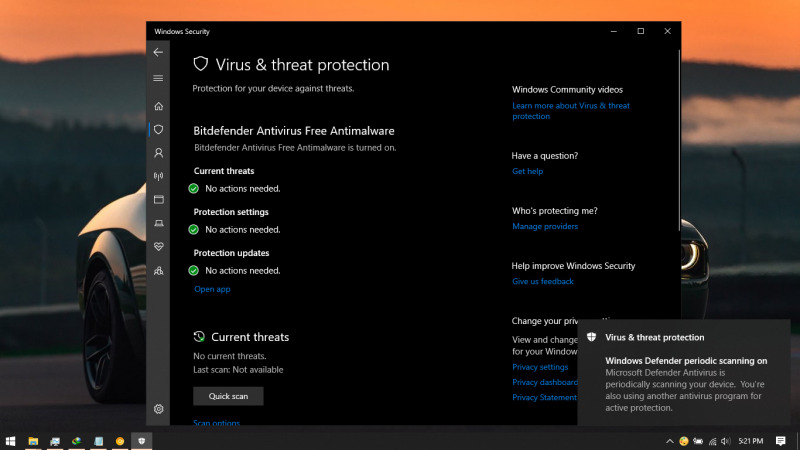Open File Explorer from the taskbar
The height and width of the screenshot is (450, 800).
(33, 441)
